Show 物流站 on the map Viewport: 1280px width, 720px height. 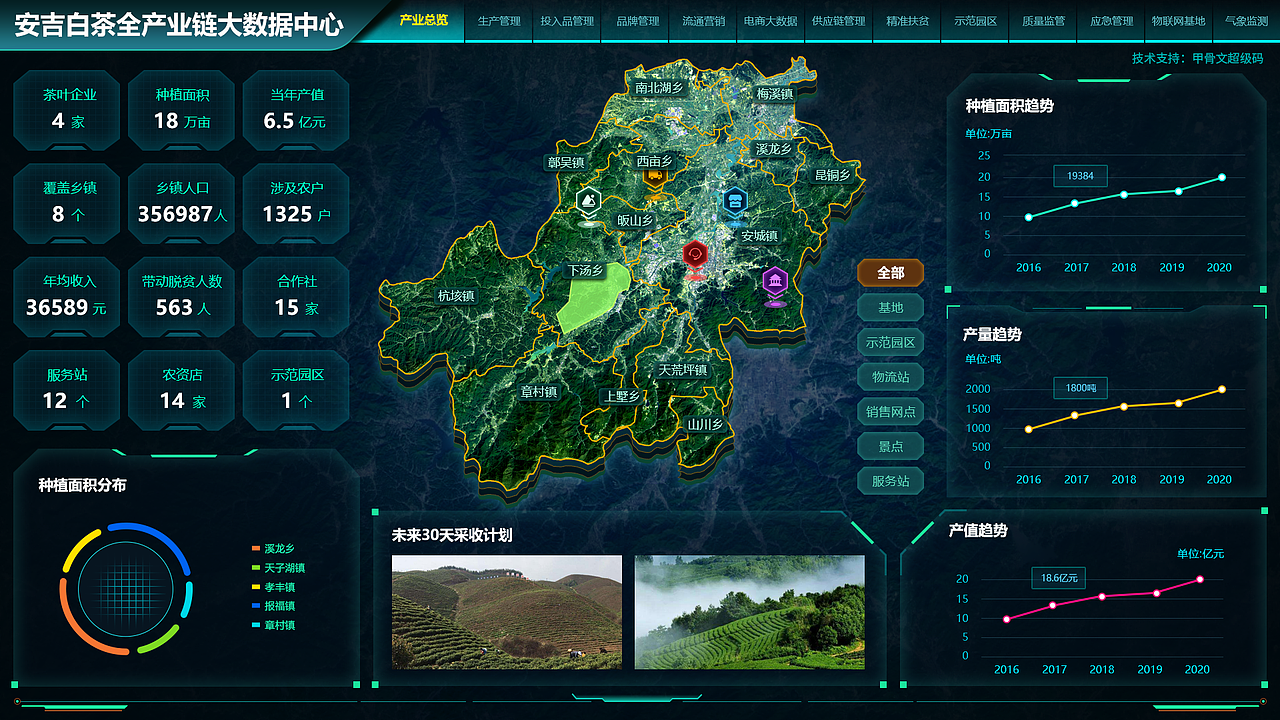tap(890, 377)
